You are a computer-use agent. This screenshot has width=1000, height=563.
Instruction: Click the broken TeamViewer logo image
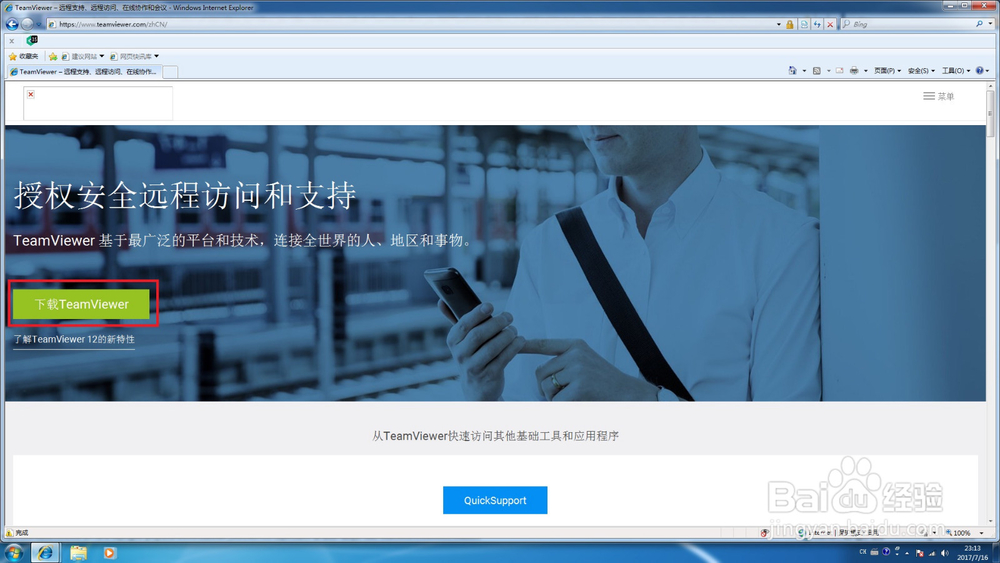98,103
